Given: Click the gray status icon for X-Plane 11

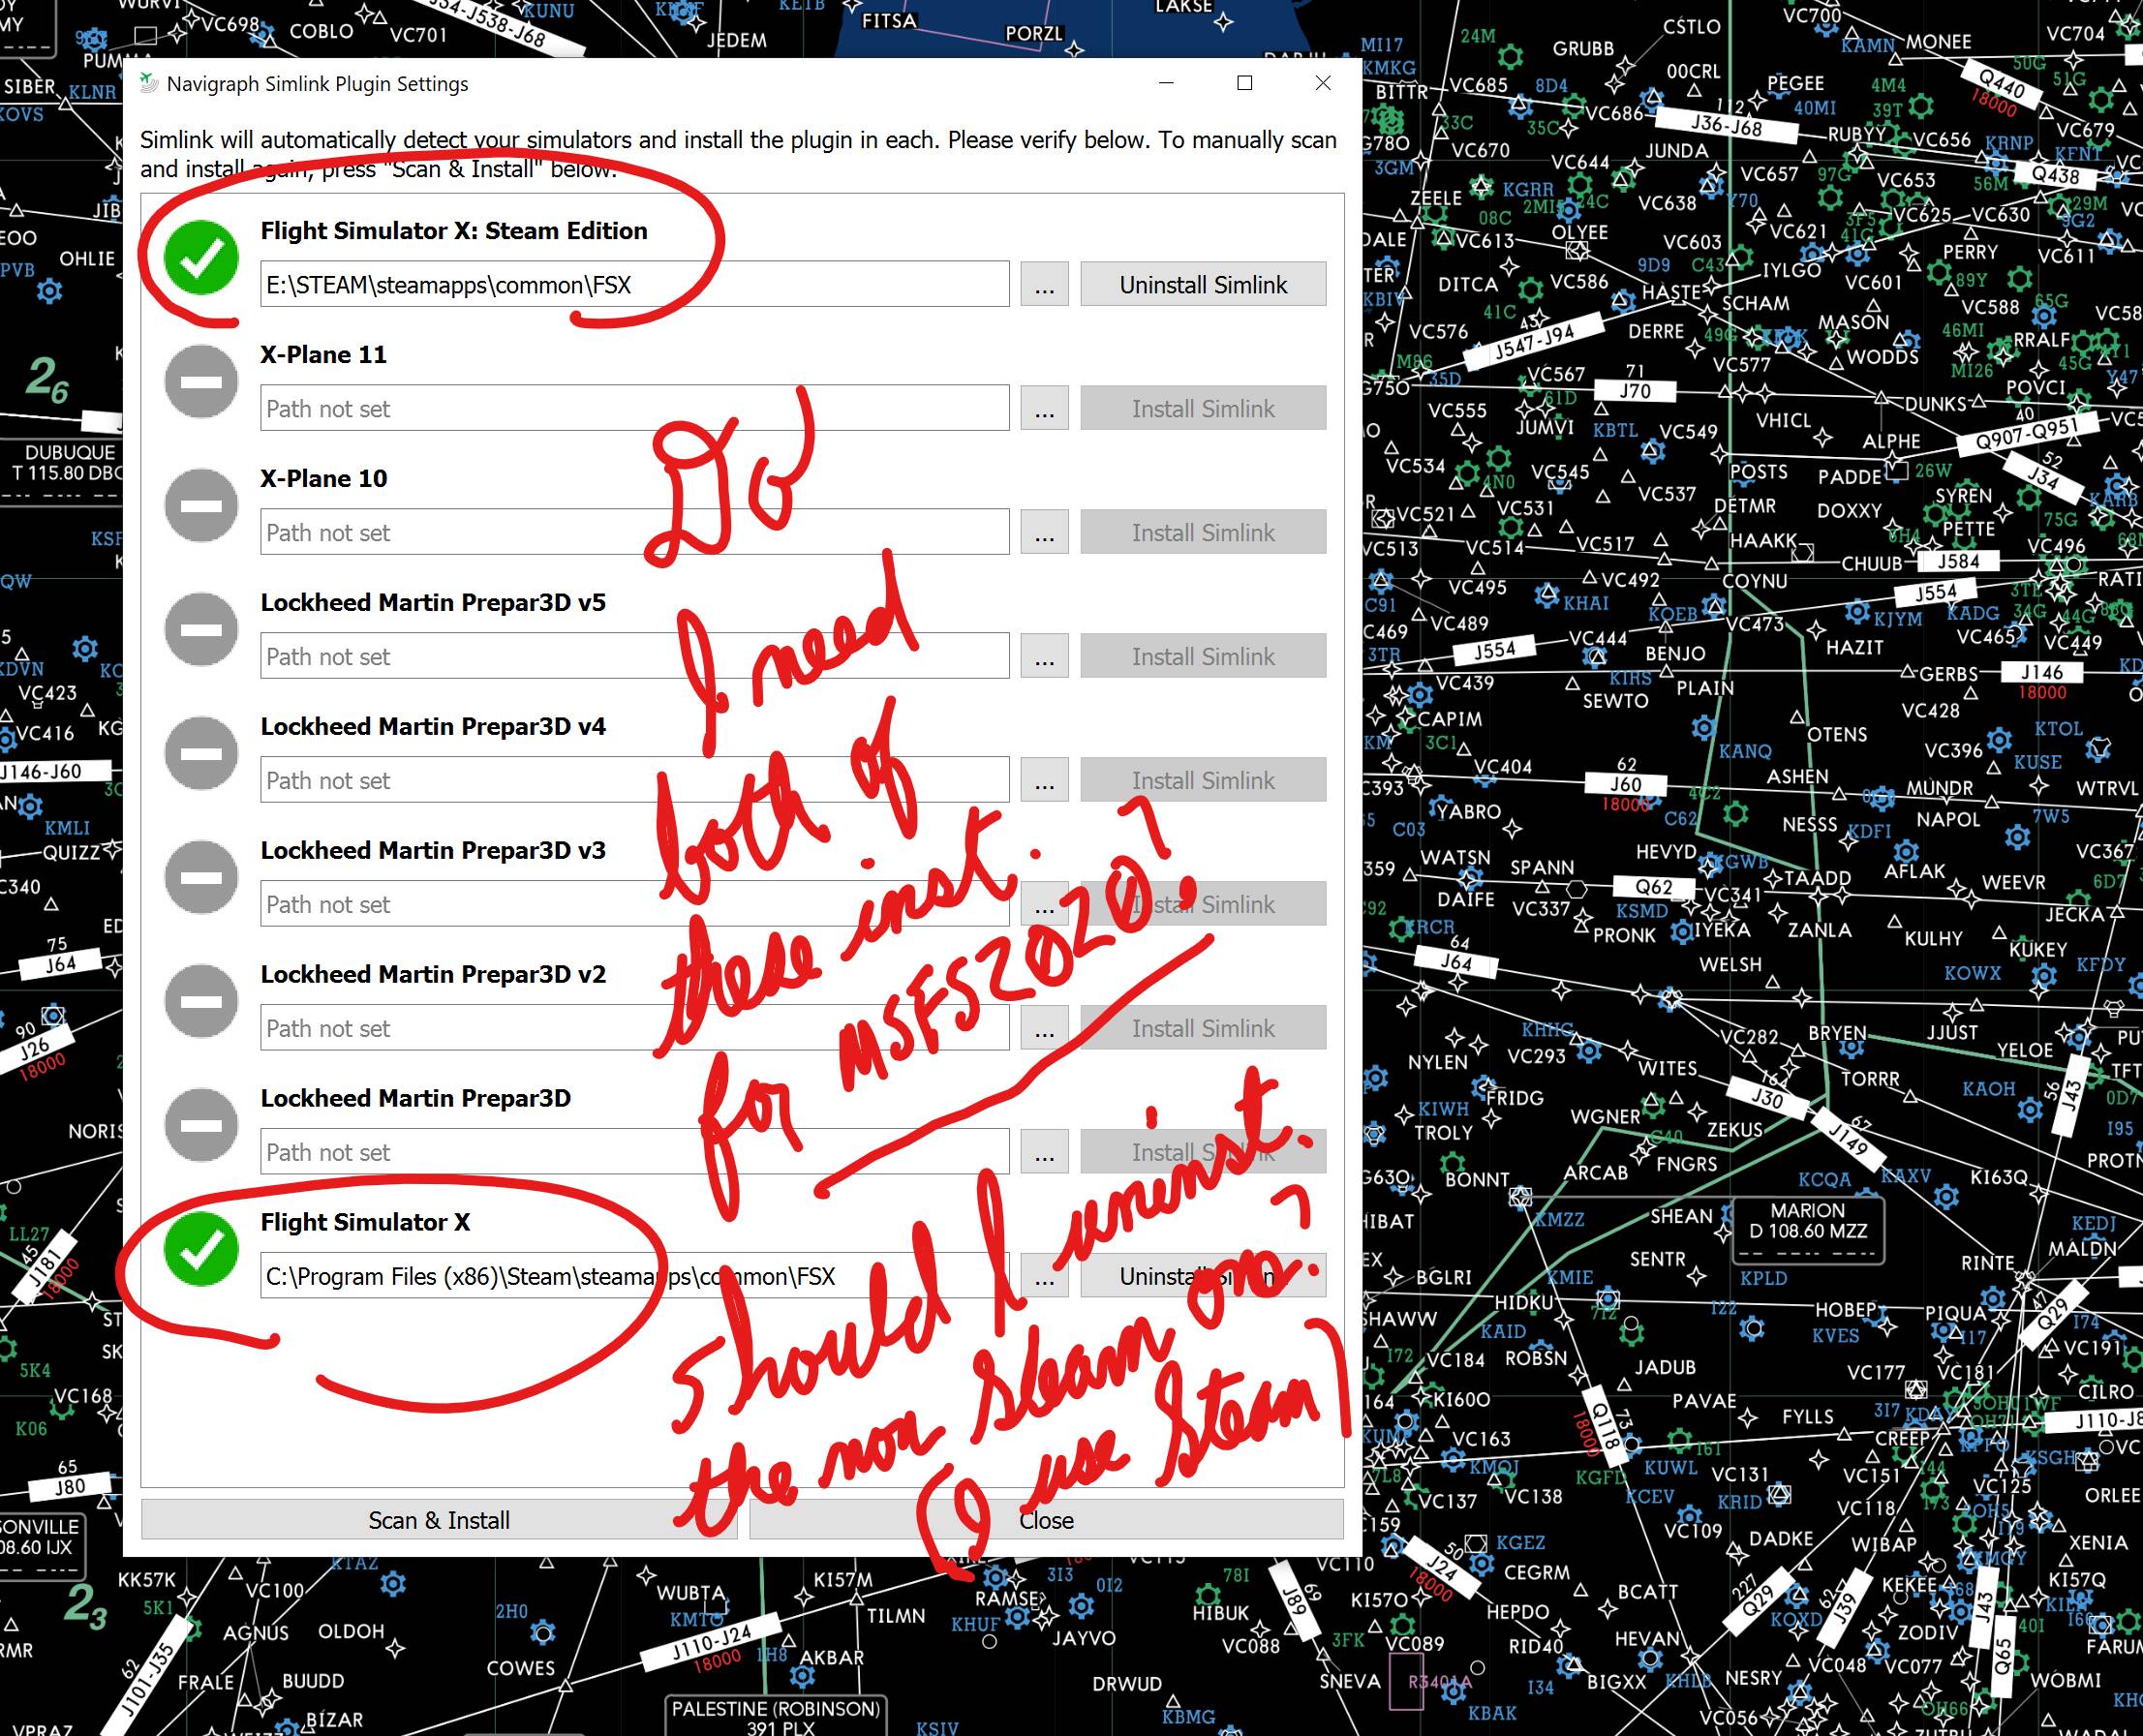Looking at the screenshot, I should tap(201, 382).
